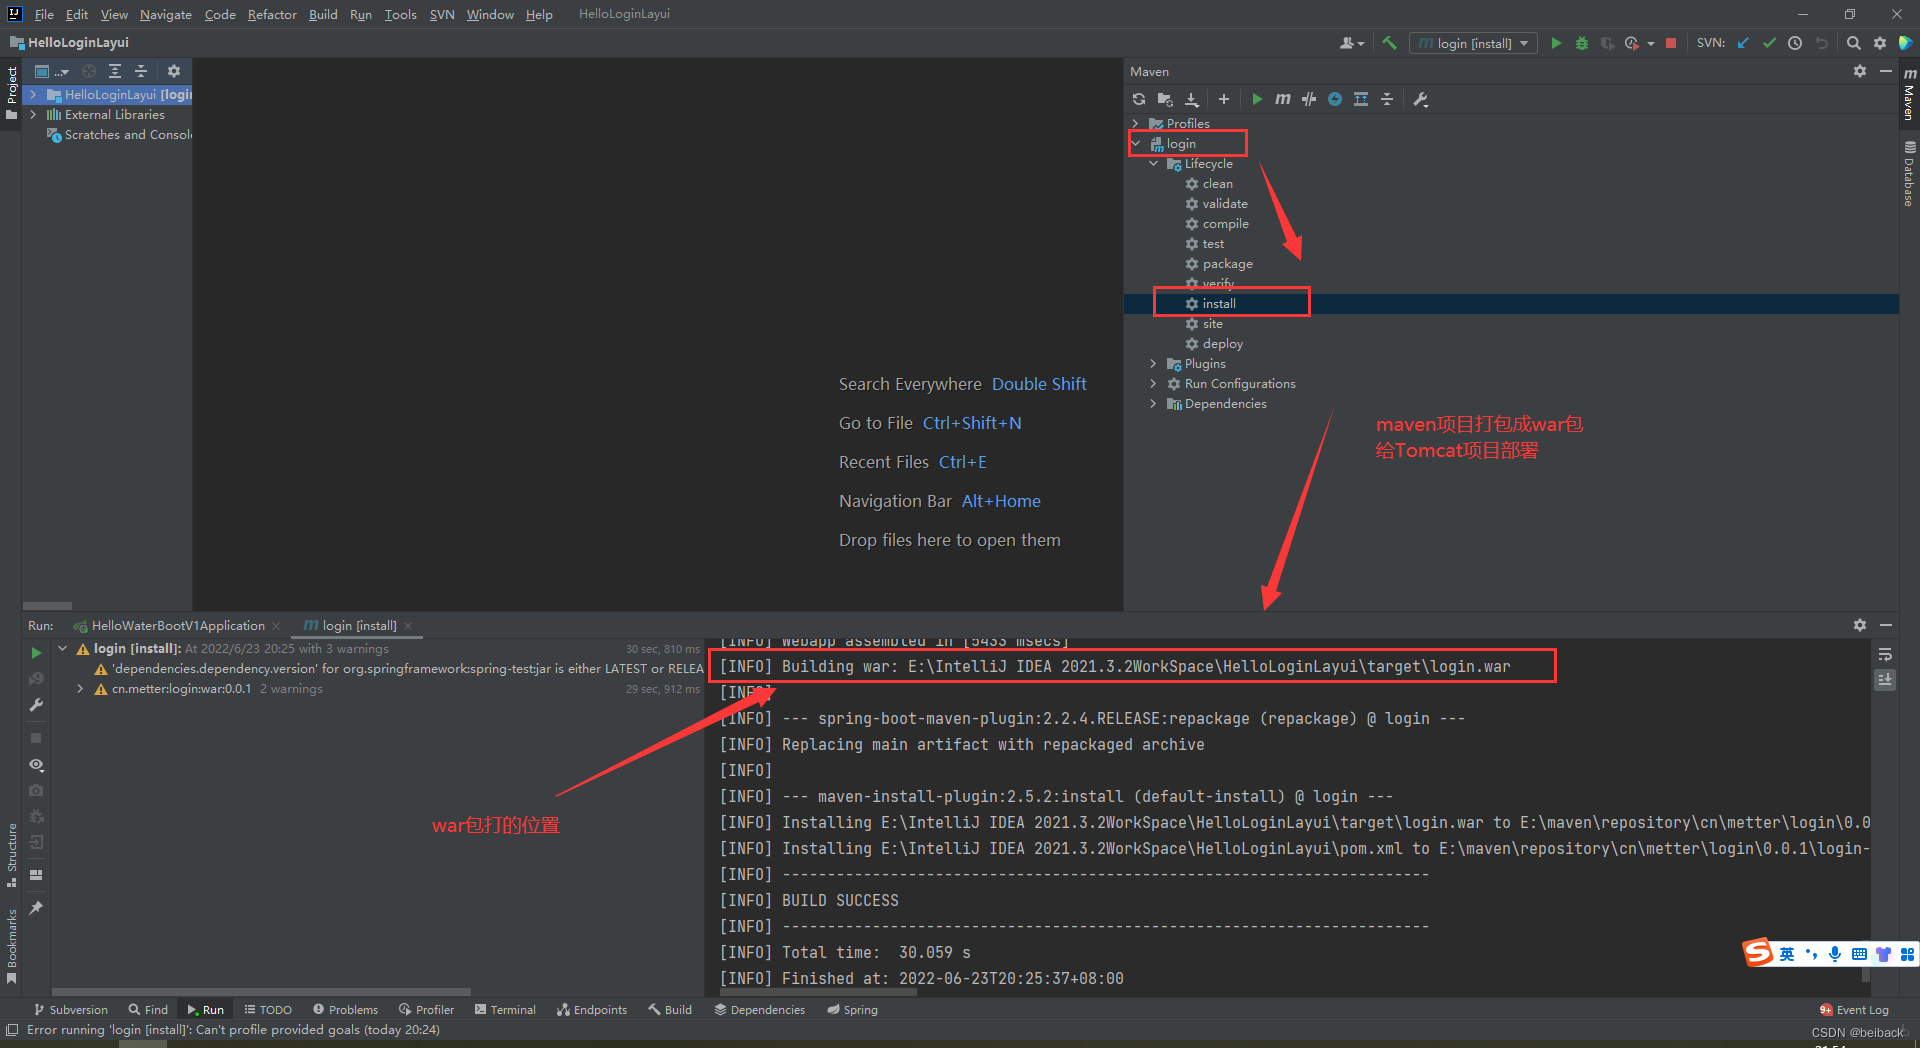Open the user account dropdown

(1351, 43)
